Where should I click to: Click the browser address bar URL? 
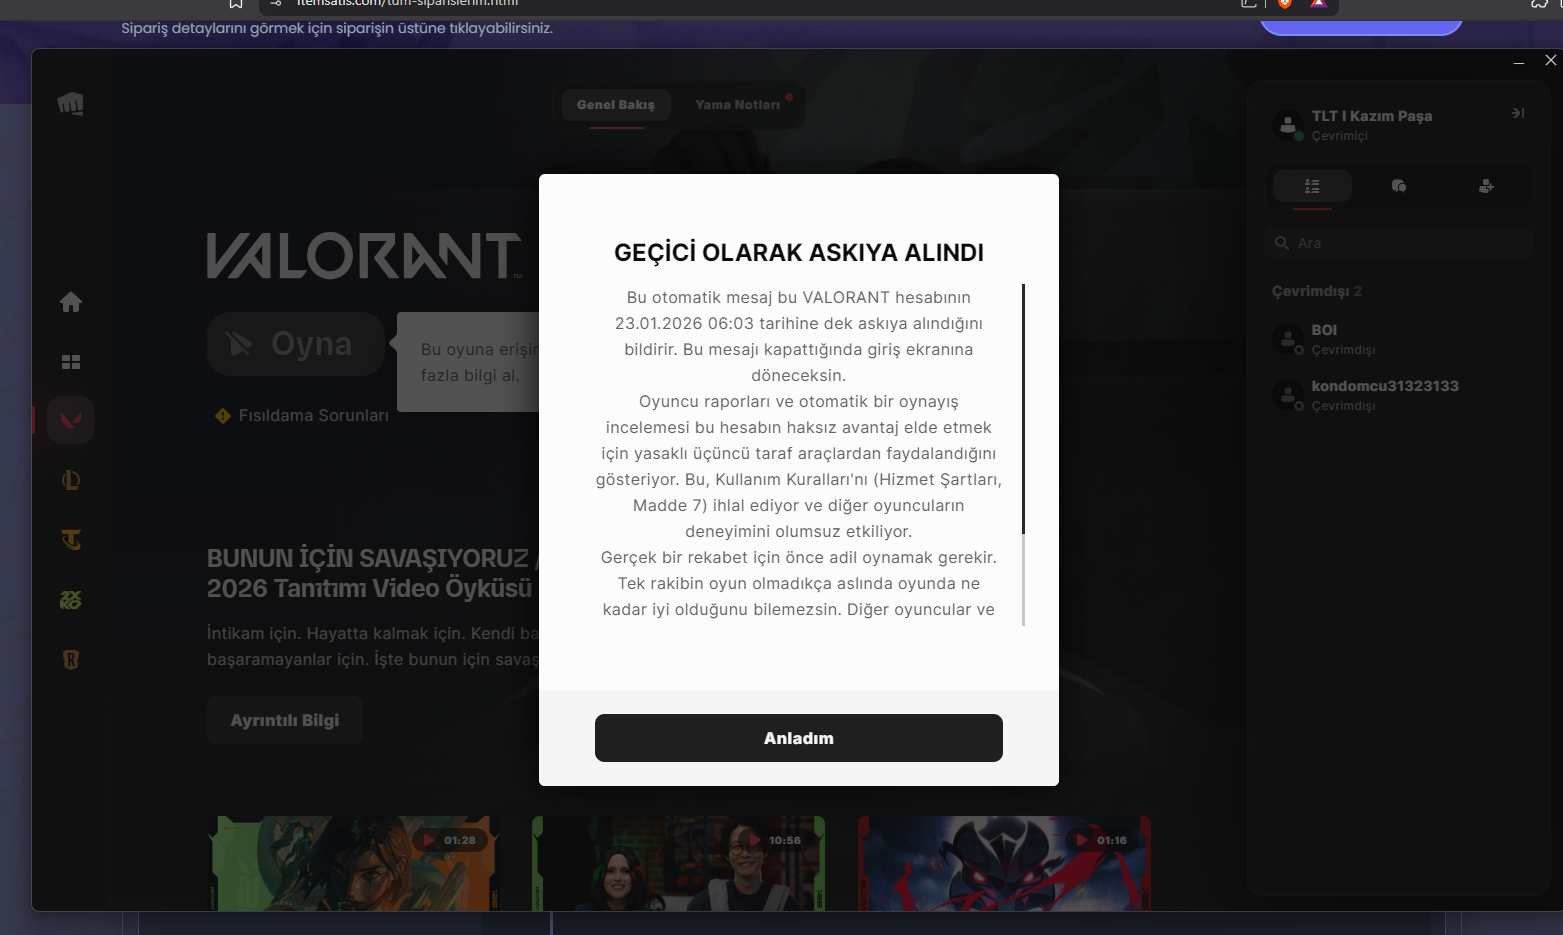tap(407, 3)
